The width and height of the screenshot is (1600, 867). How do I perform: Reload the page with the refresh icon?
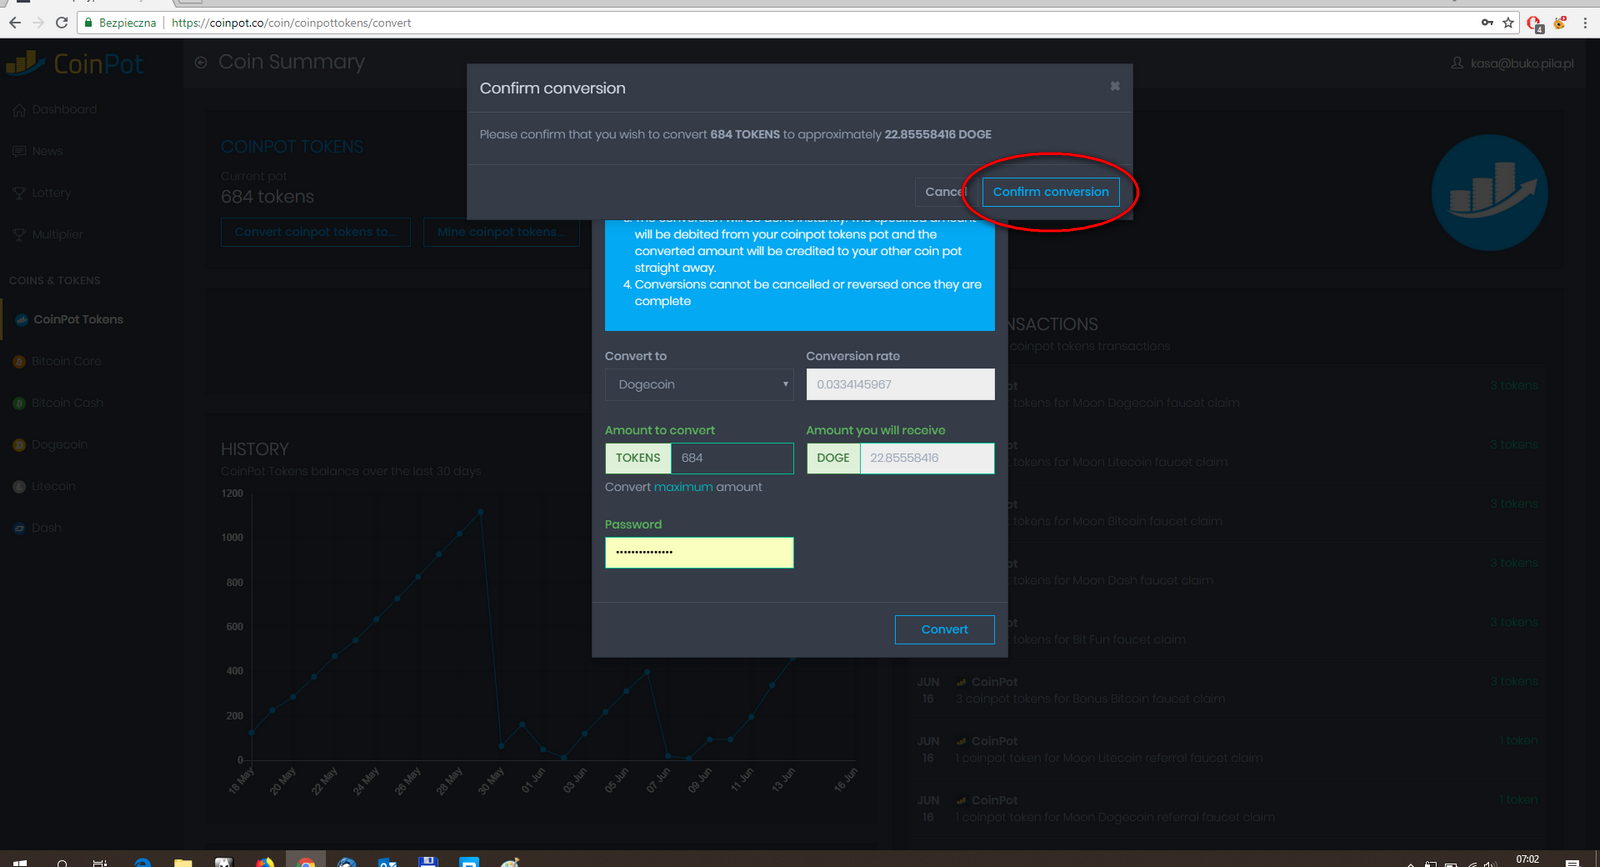(x=62, y=22)
